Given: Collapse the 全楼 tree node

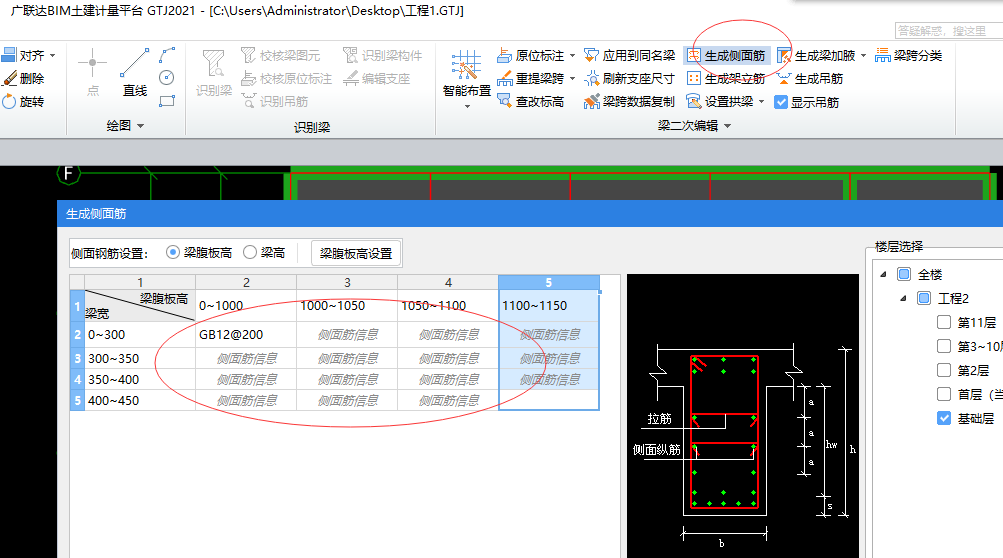Looking at the screenshot, I should click(883, 275).
